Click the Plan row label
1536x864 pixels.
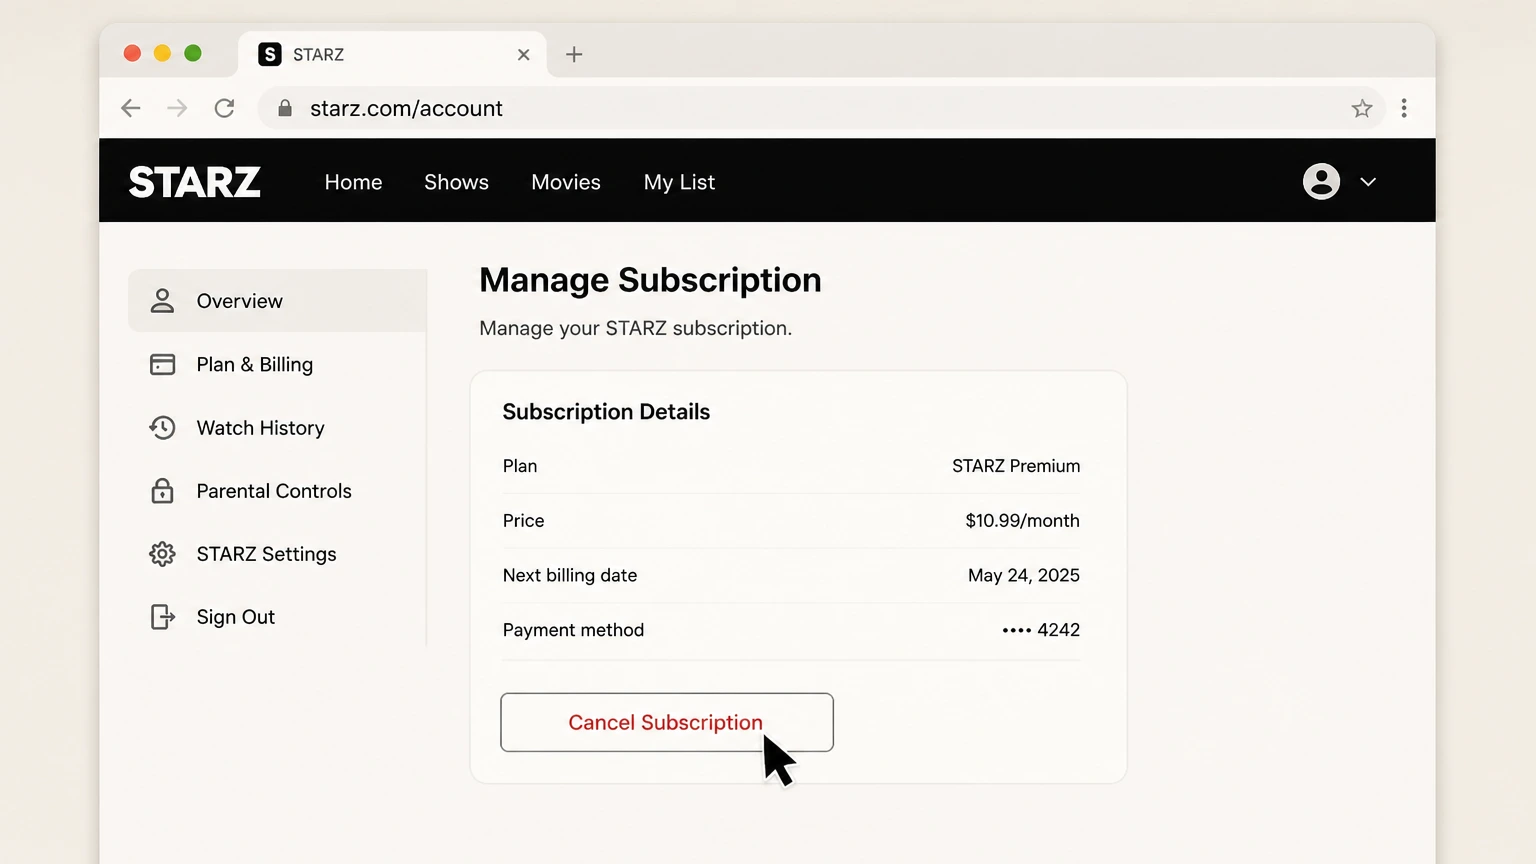pos(520,466)
